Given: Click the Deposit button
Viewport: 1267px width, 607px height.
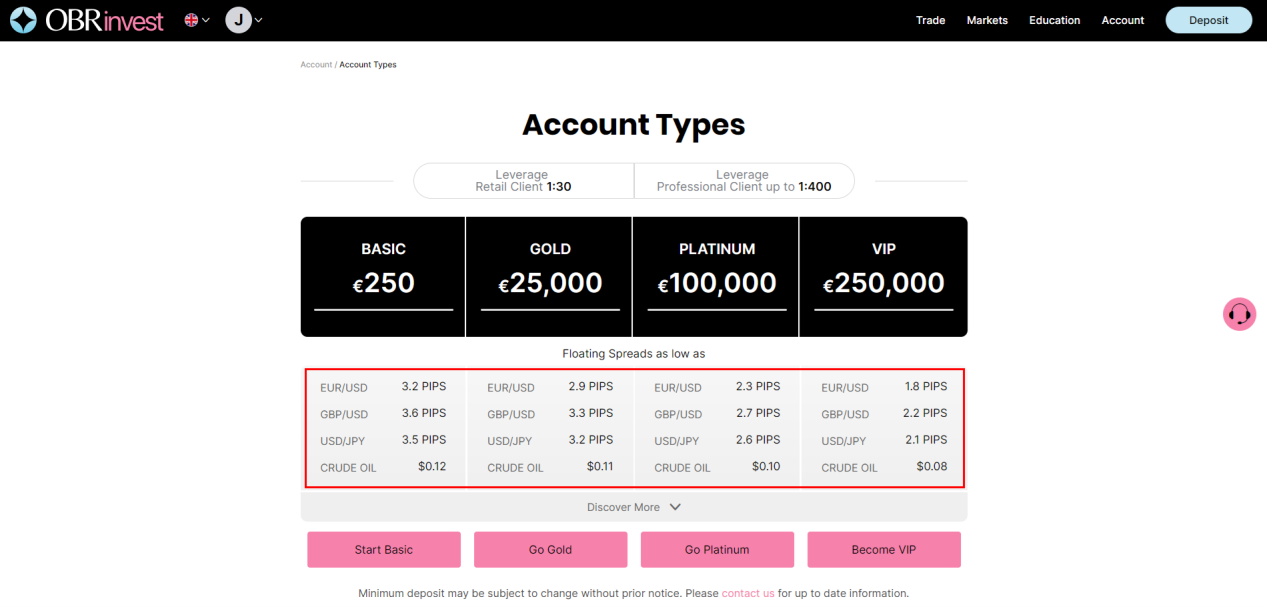Looking at the screenshot, I should click(x=1208, y=19).
